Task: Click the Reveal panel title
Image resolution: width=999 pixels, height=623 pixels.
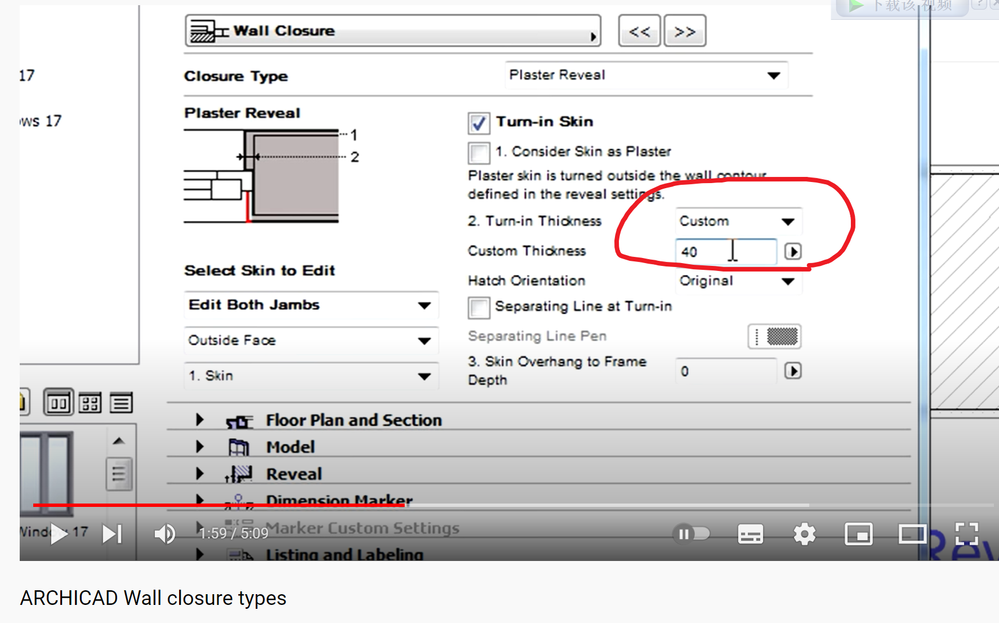Action: point(294,474)
